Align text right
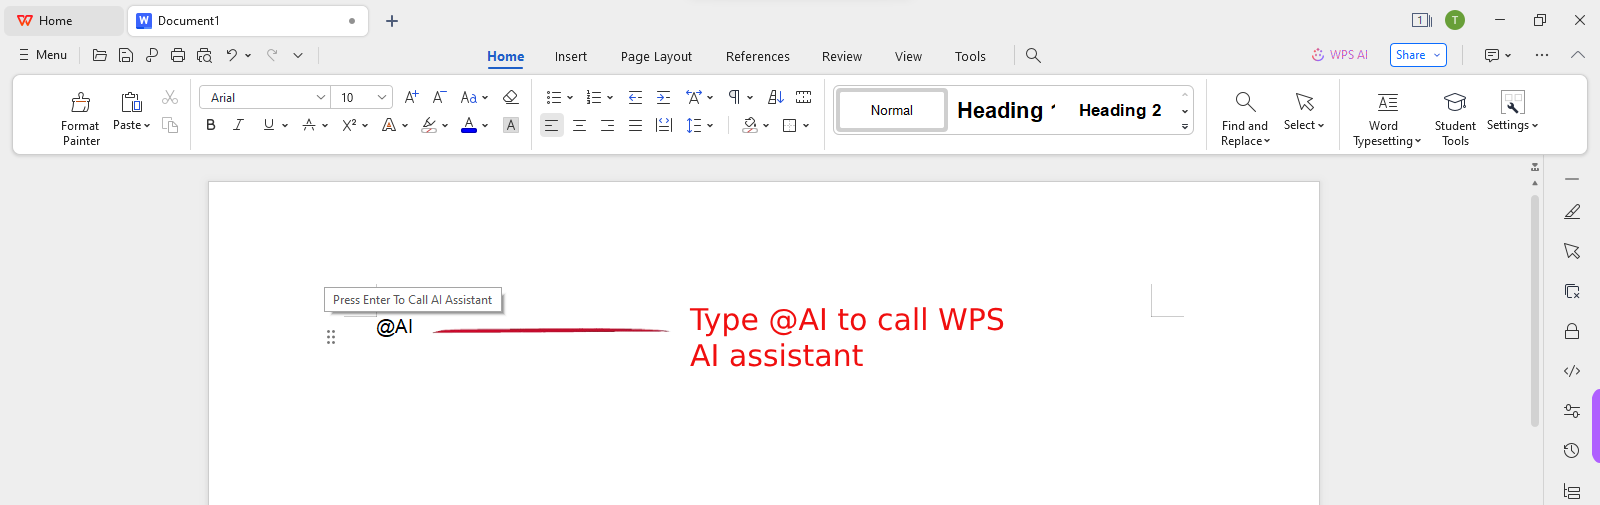1600x505 pixels. click(607, 125)
